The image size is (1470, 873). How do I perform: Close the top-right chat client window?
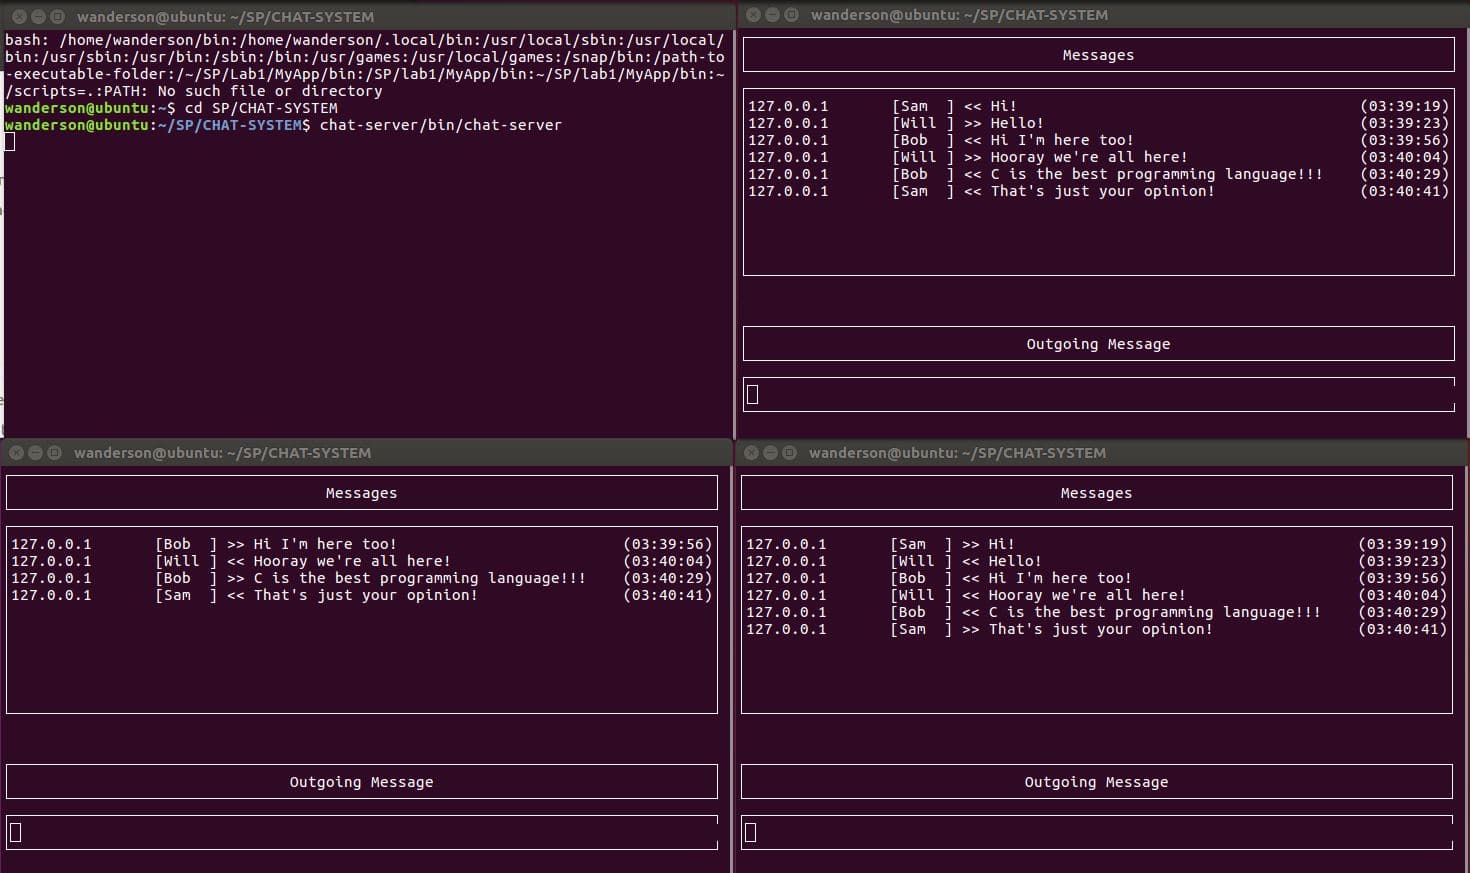pyautogui.click(x=754, y=15)
